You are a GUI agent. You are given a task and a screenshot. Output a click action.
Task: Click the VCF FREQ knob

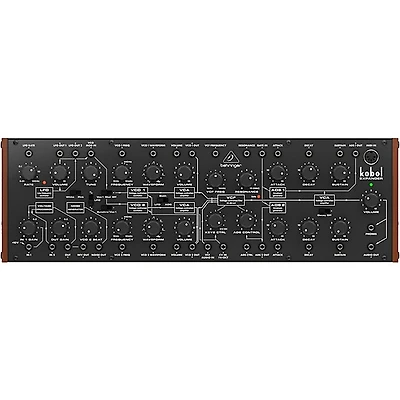click(215, 179)
